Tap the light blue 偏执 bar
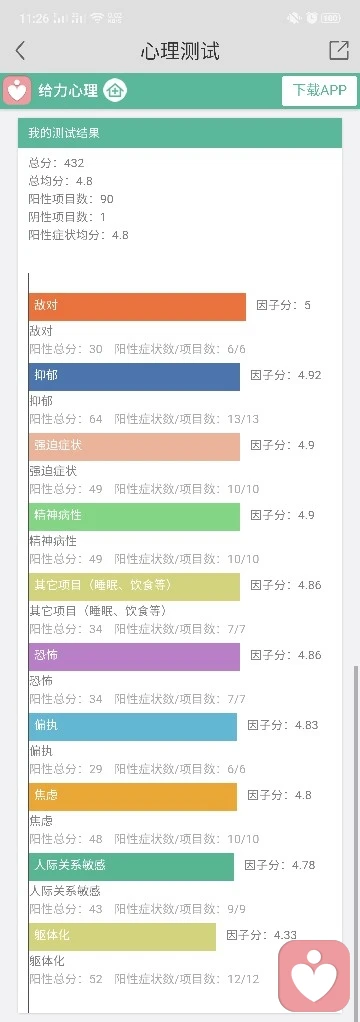 tap(132, 726)
